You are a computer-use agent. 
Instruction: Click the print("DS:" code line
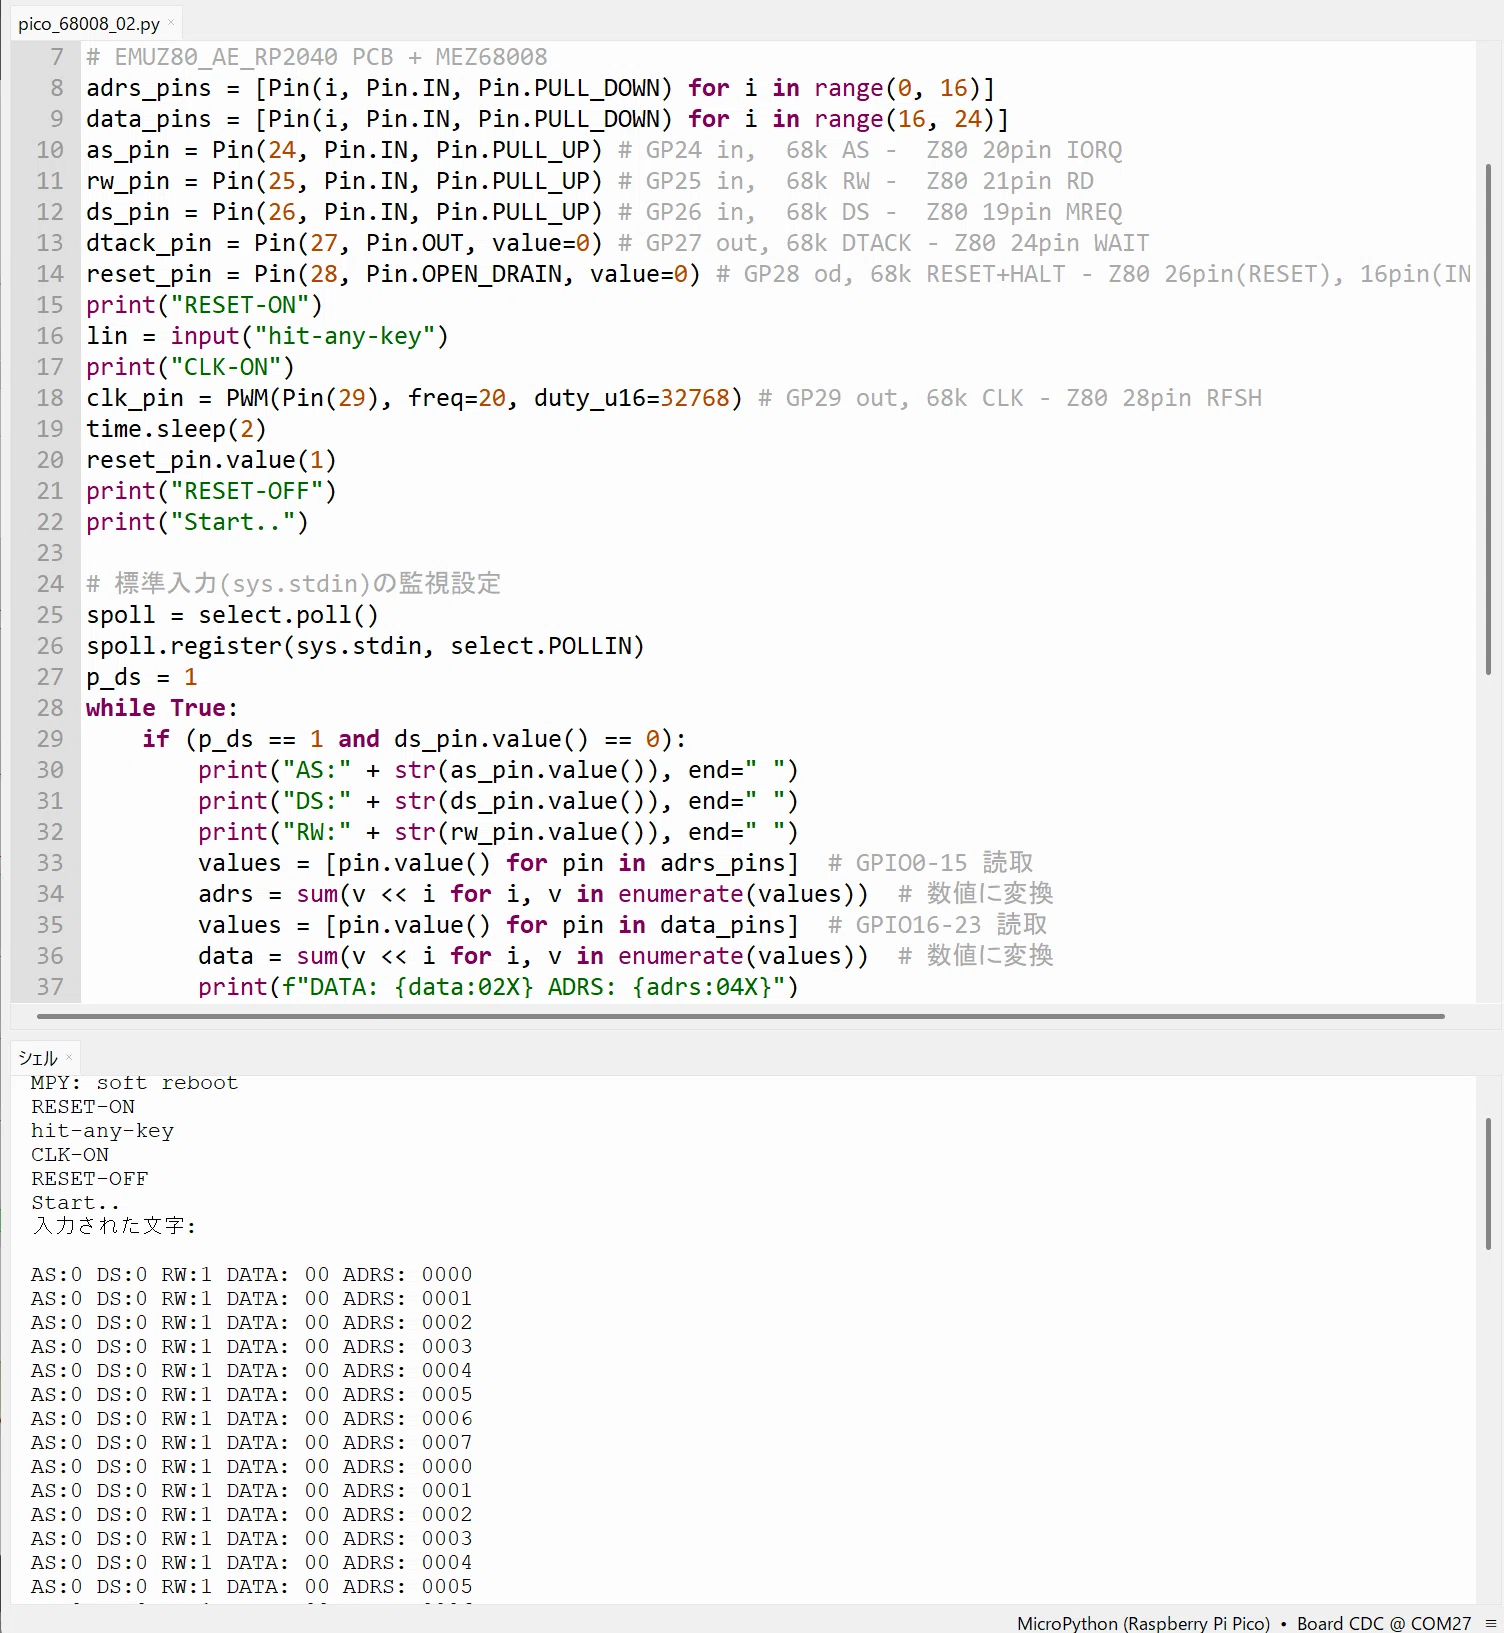coord(498,801)
